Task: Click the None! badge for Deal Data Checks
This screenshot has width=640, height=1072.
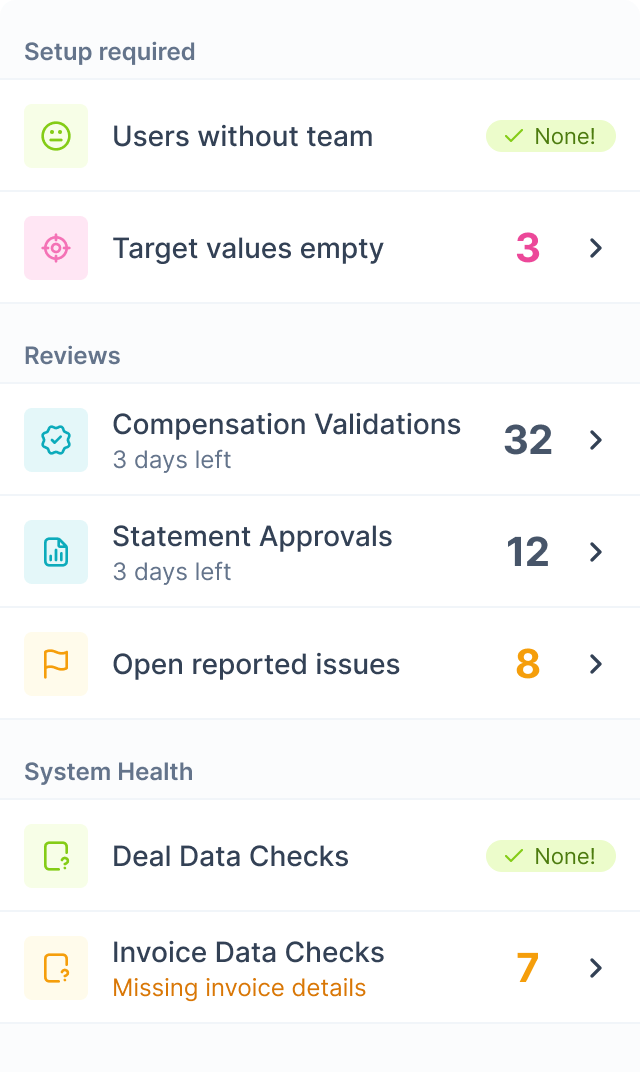Action: 550,856
